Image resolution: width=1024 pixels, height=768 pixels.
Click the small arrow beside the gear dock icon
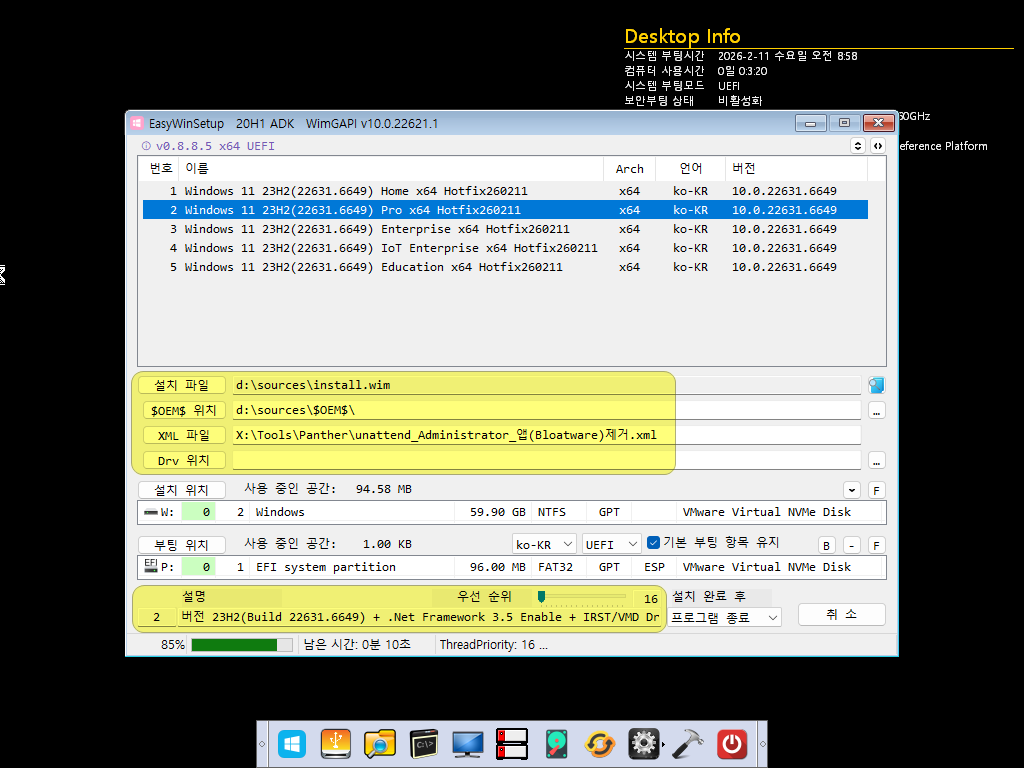pos(664,744)
